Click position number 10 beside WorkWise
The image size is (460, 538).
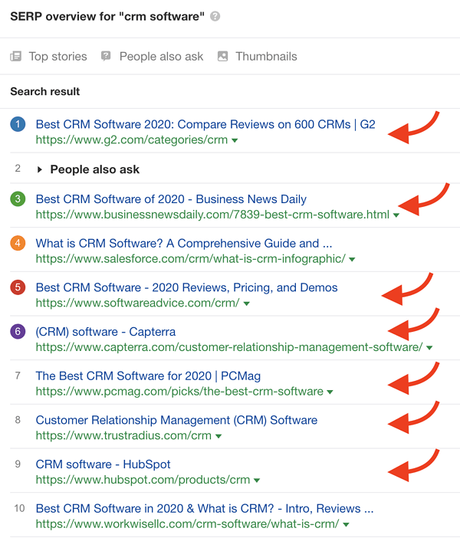tap(20, 508)
